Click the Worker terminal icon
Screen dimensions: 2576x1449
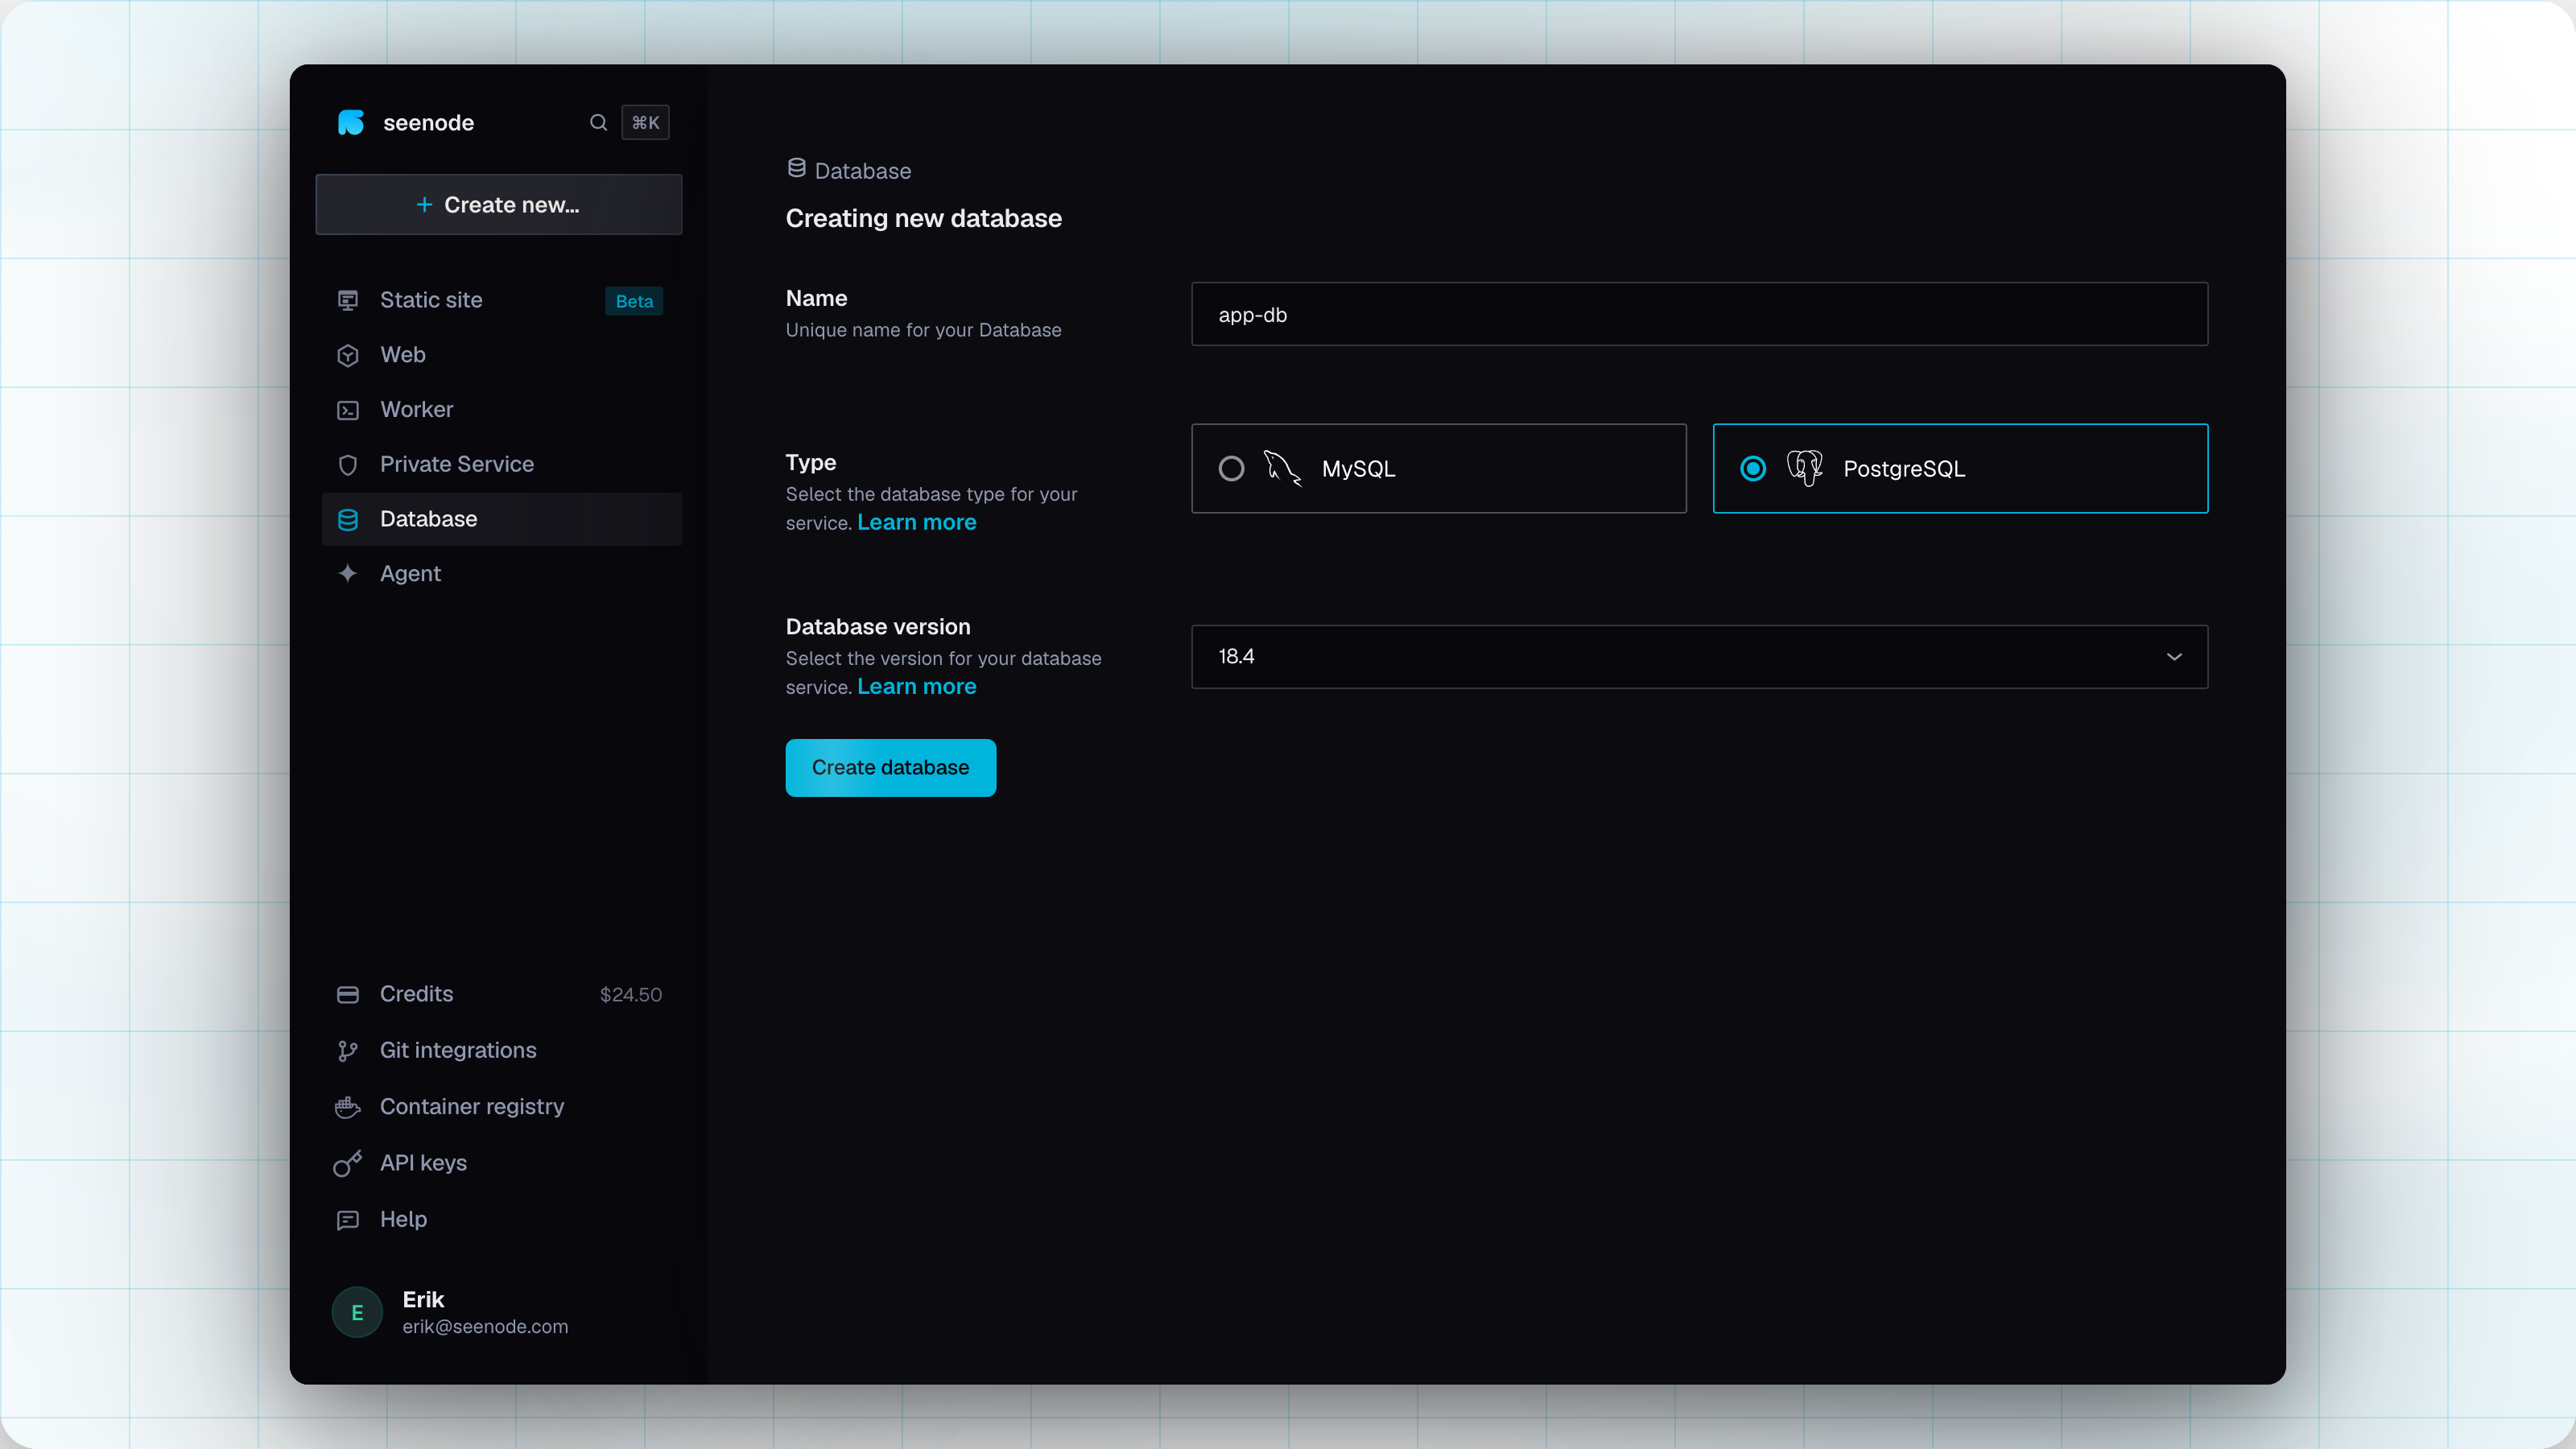(x=348, y=410)
